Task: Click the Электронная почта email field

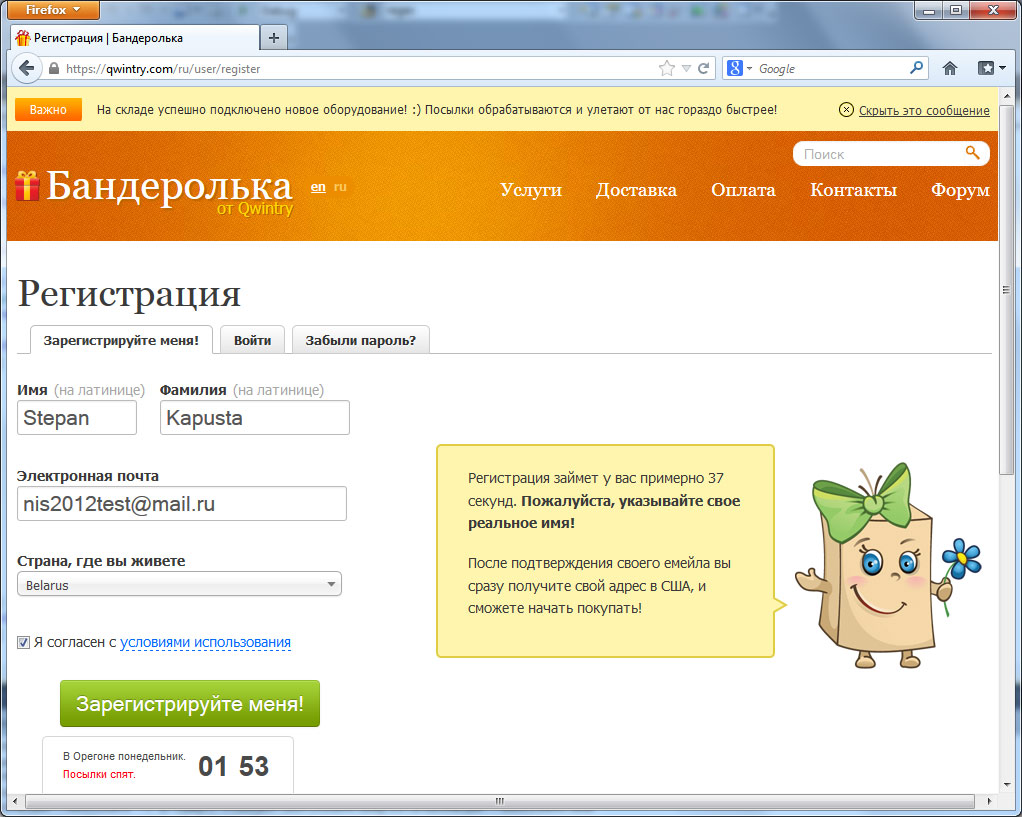Action: [182, 504]
